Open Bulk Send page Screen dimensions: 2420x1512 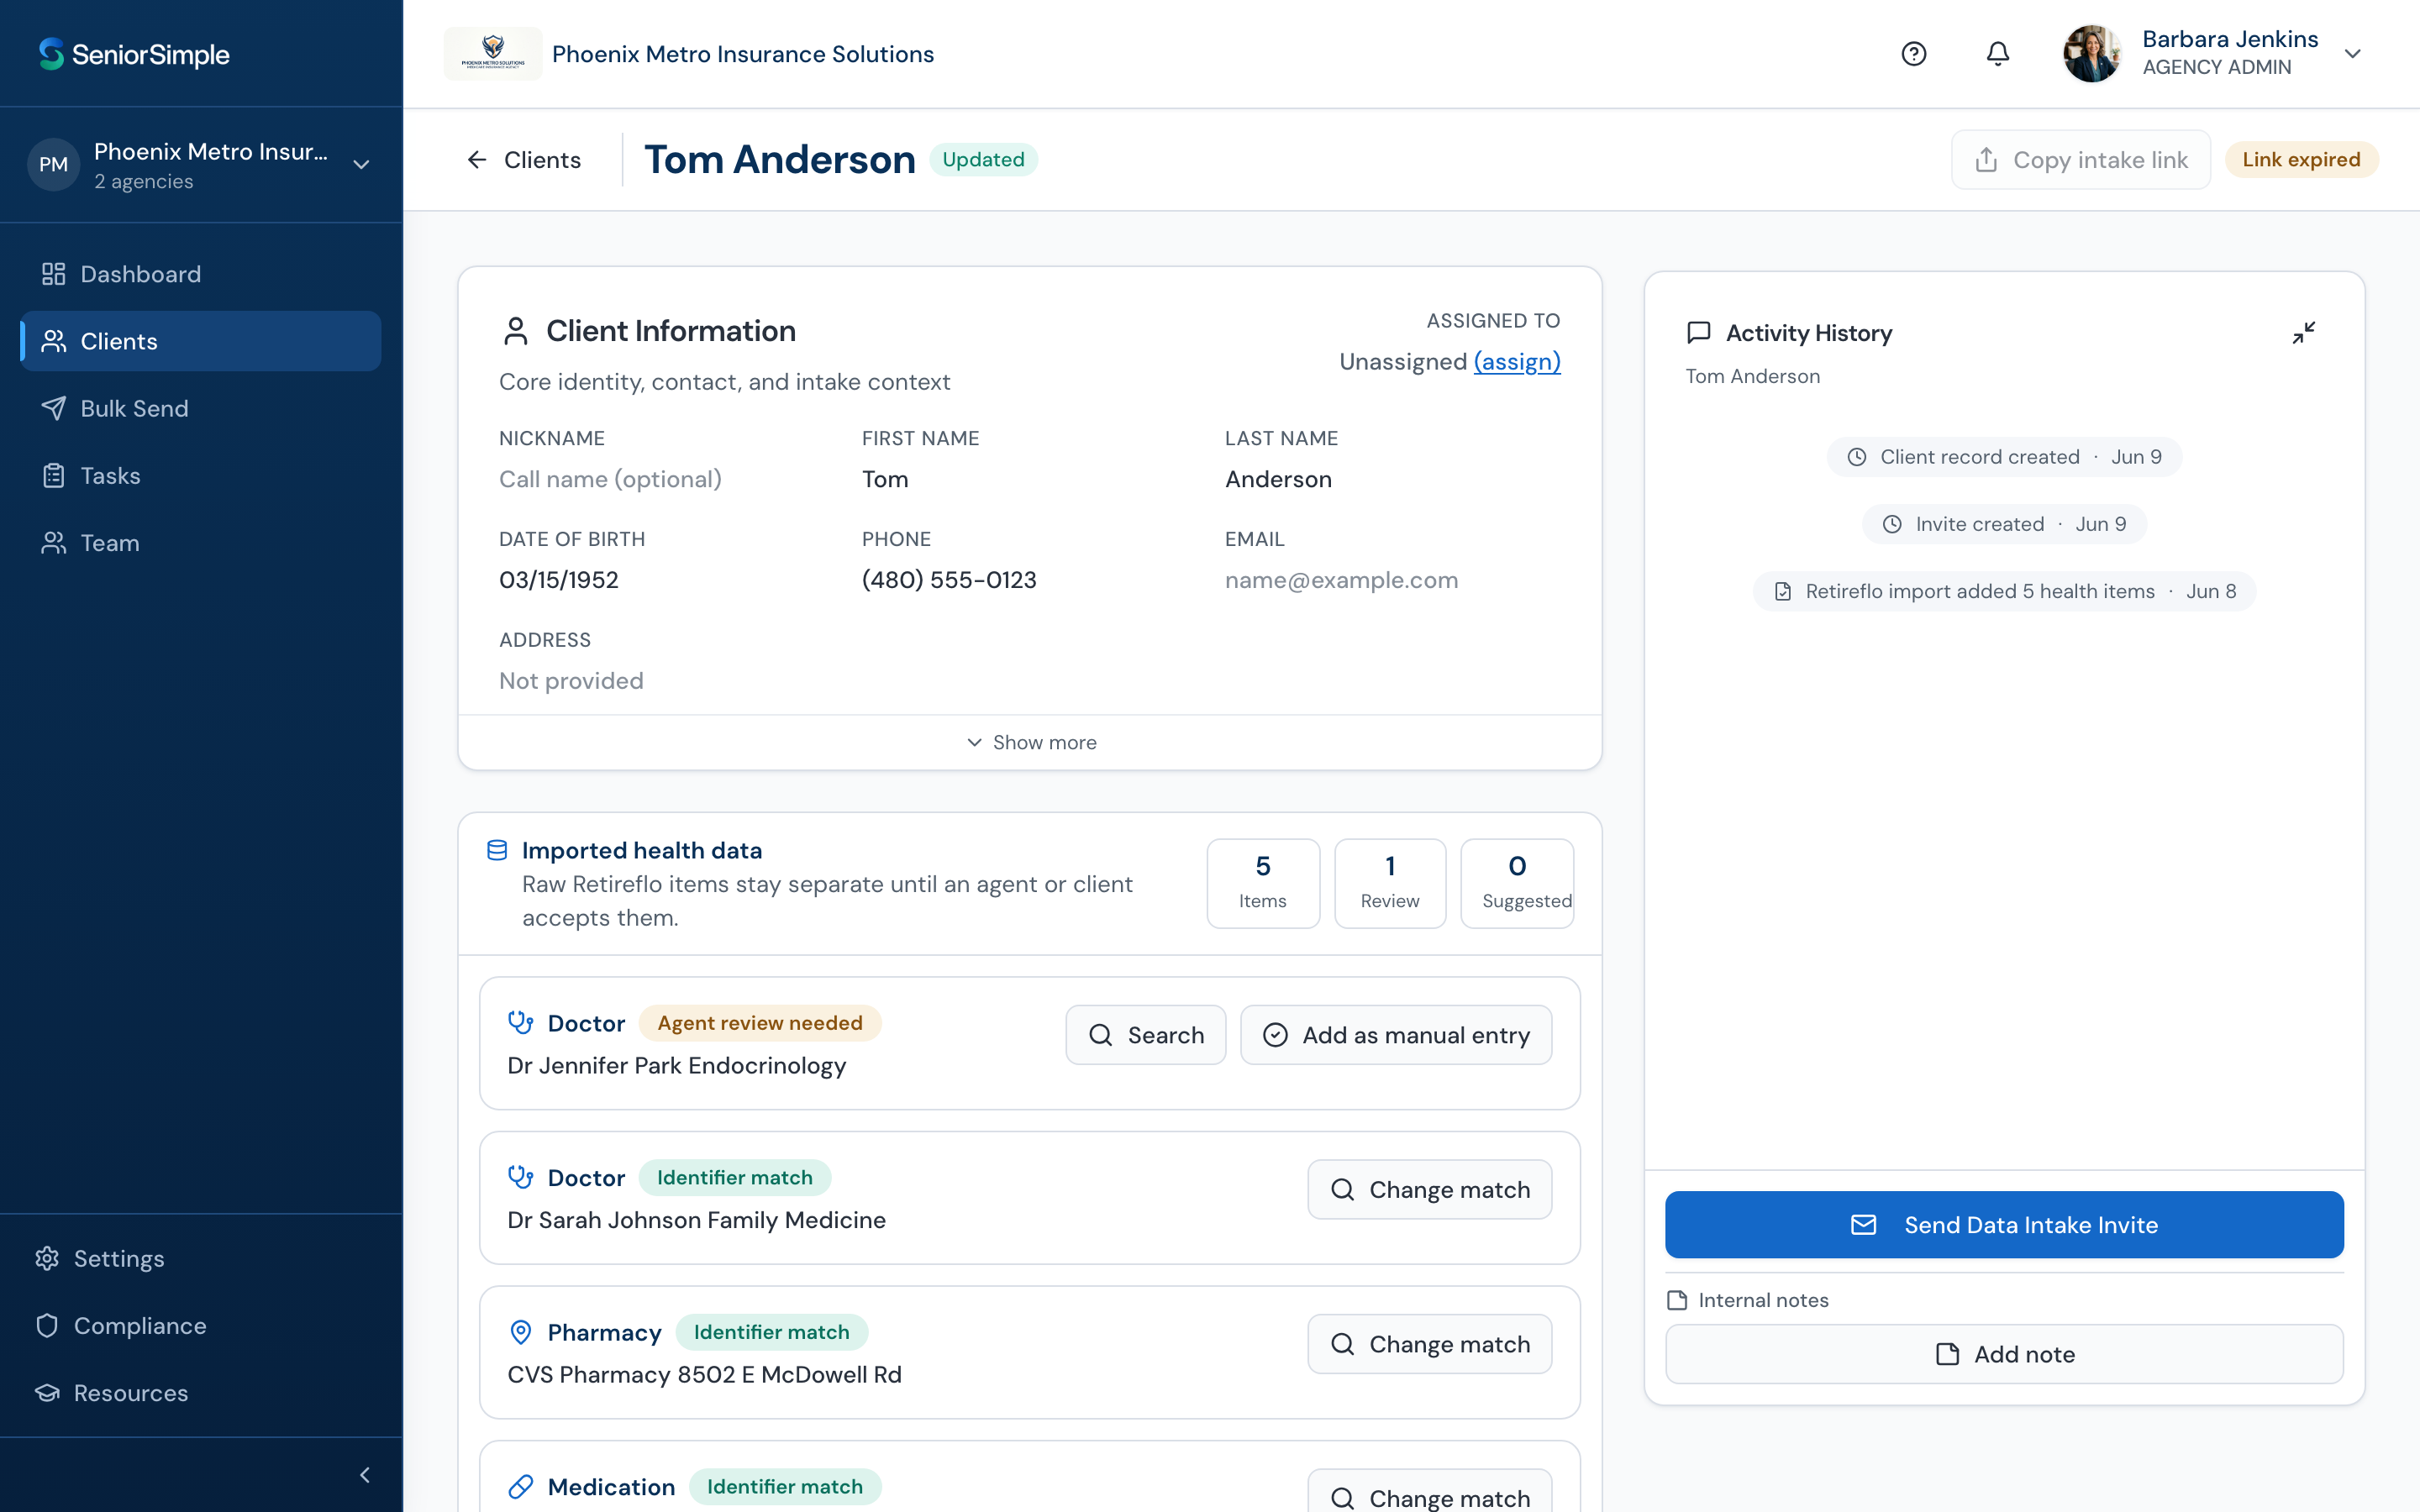point(201,408)
